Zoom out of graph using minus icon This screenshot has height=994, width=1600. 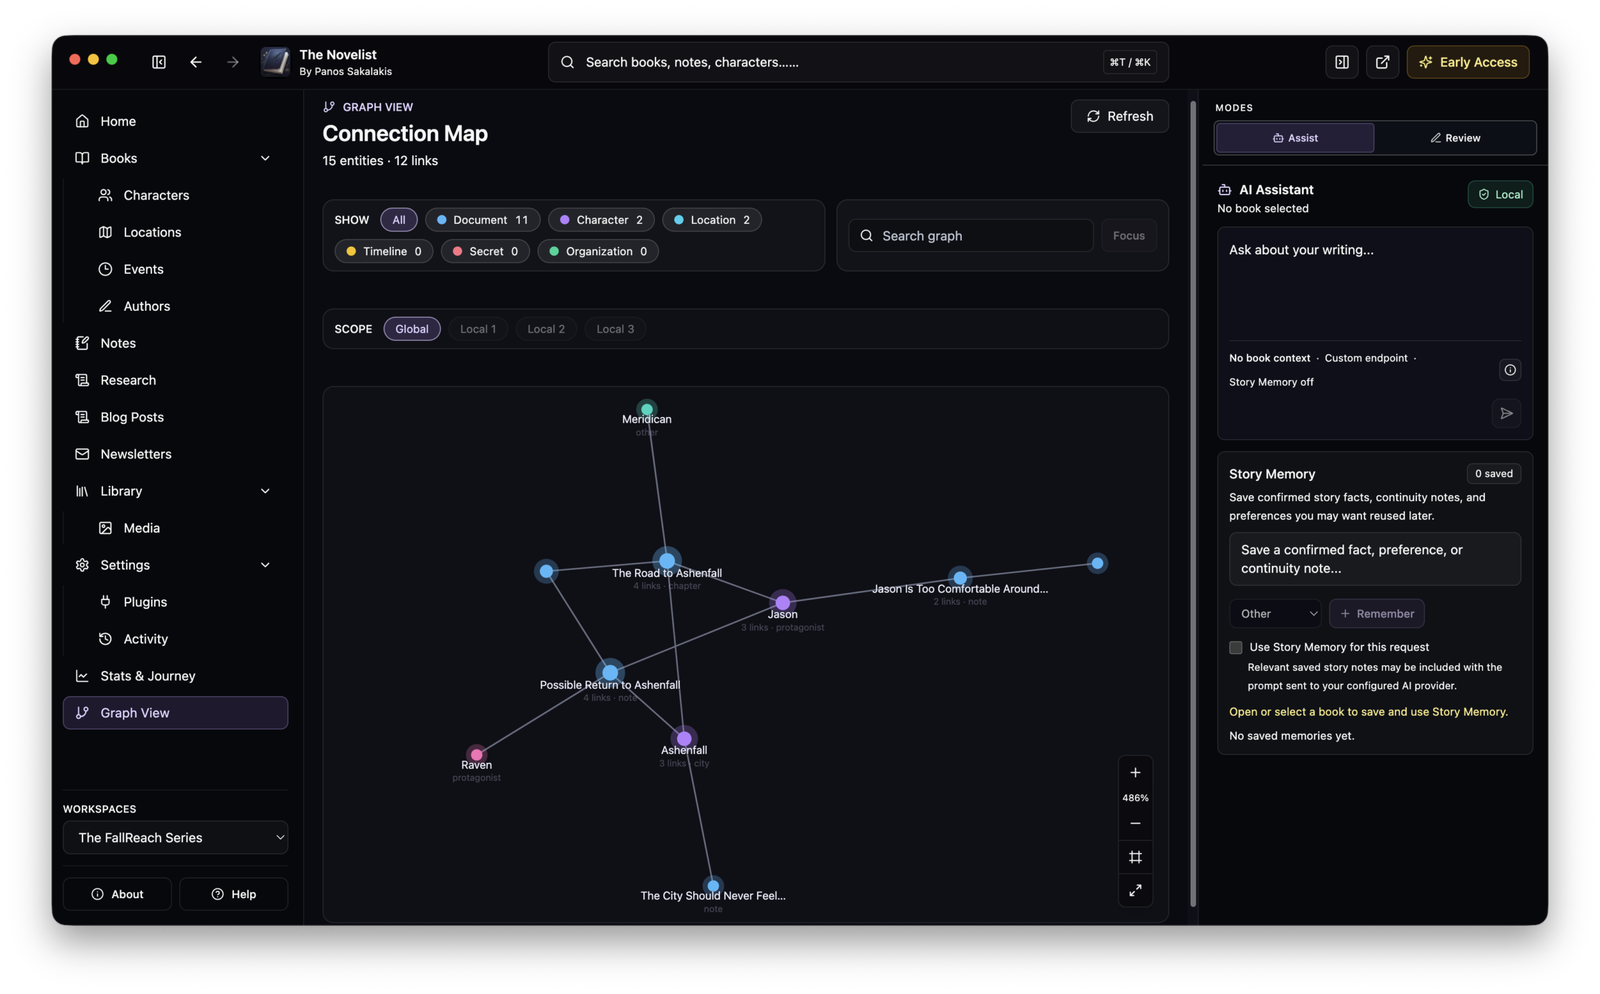point(1135,824)
